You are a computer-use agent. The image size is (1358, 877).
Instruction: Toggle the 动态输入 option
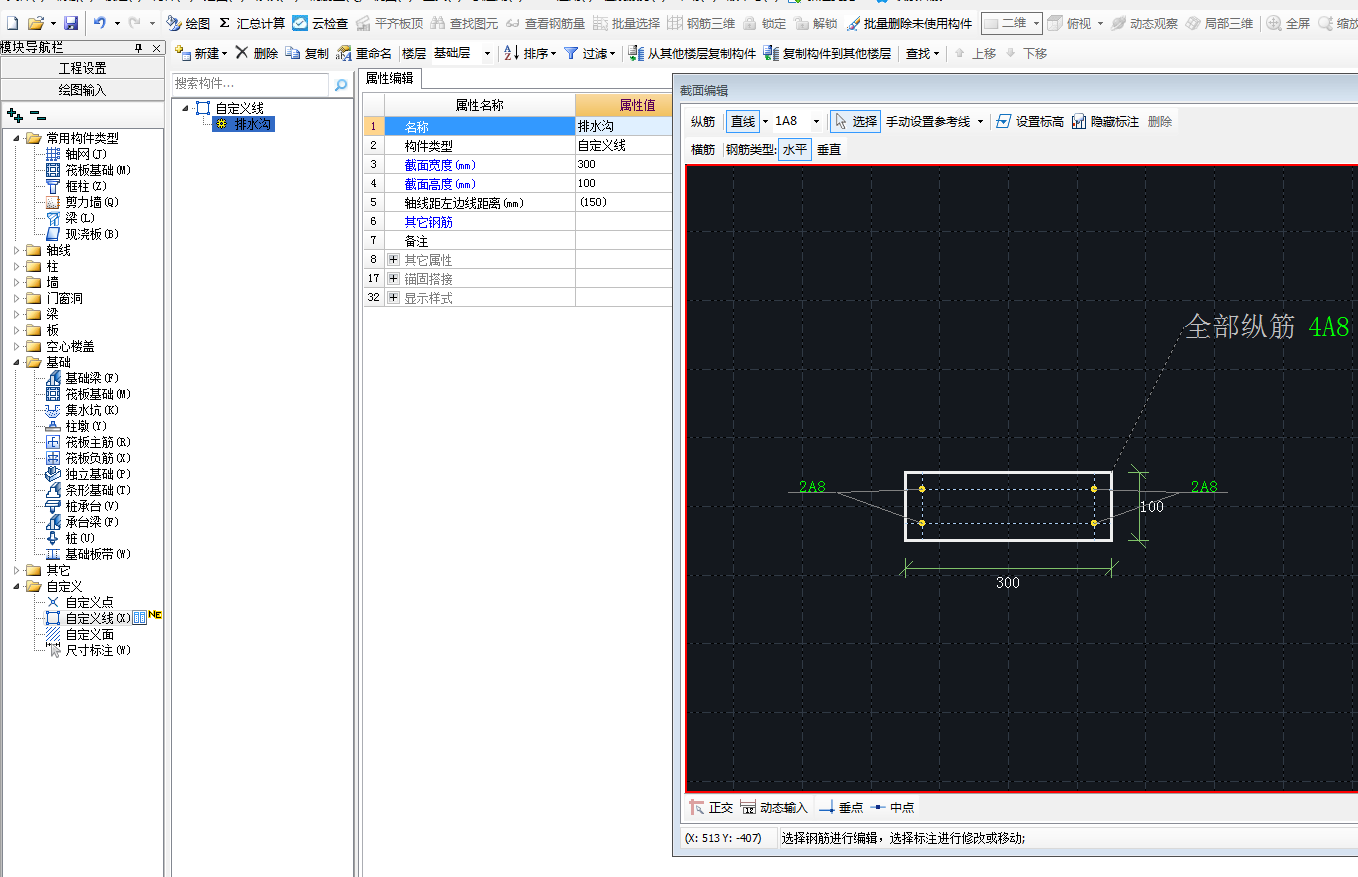774,807
